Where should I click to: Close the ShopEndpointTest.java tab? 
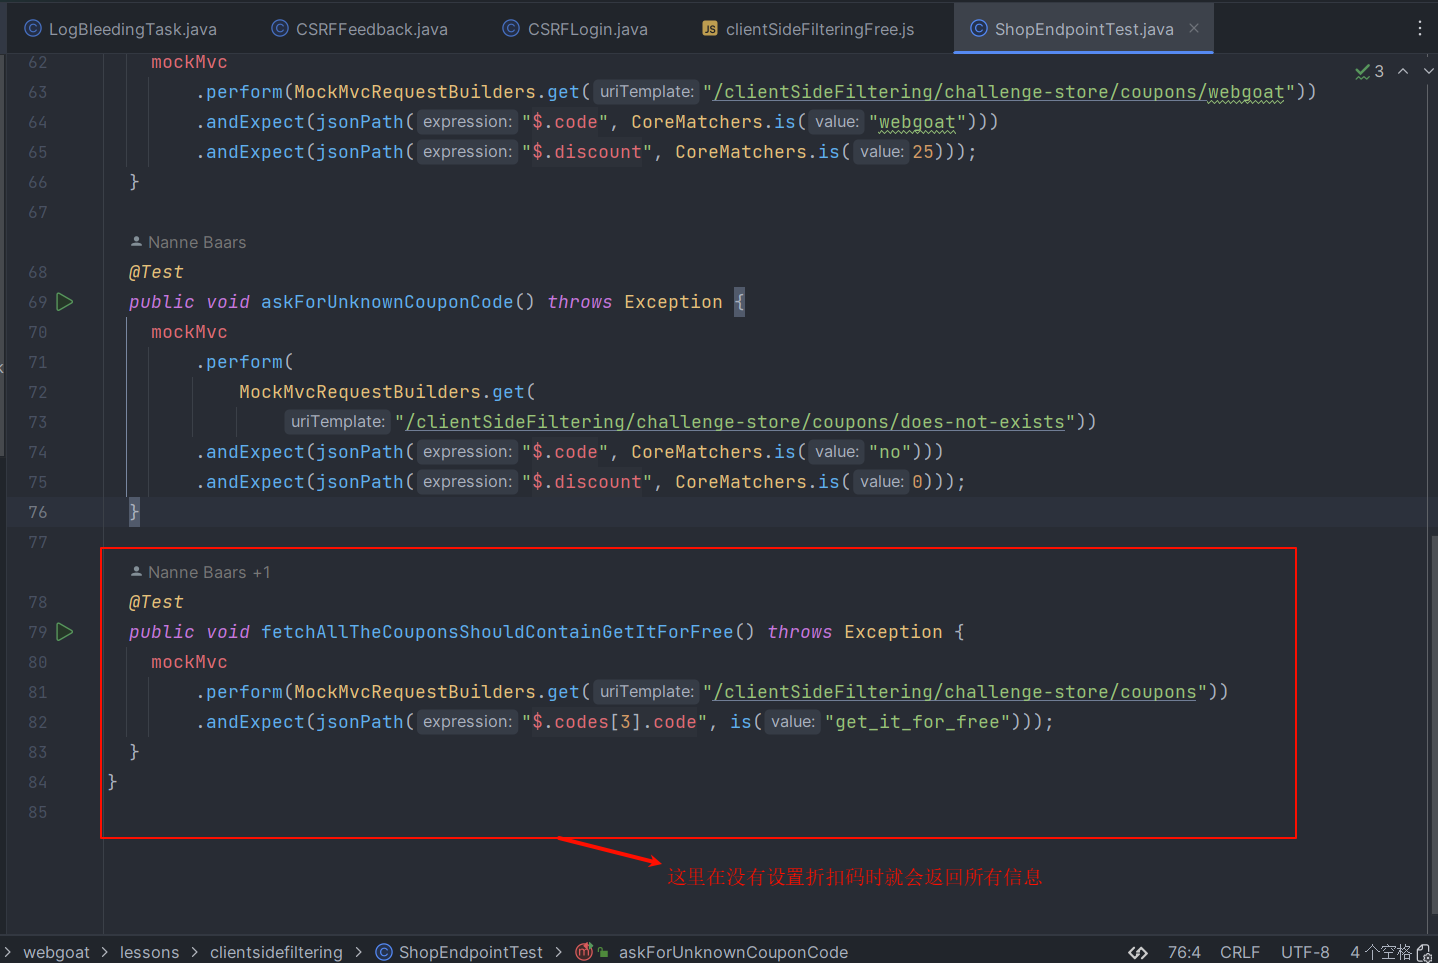pyautogui.click(x=1194, y=29)
